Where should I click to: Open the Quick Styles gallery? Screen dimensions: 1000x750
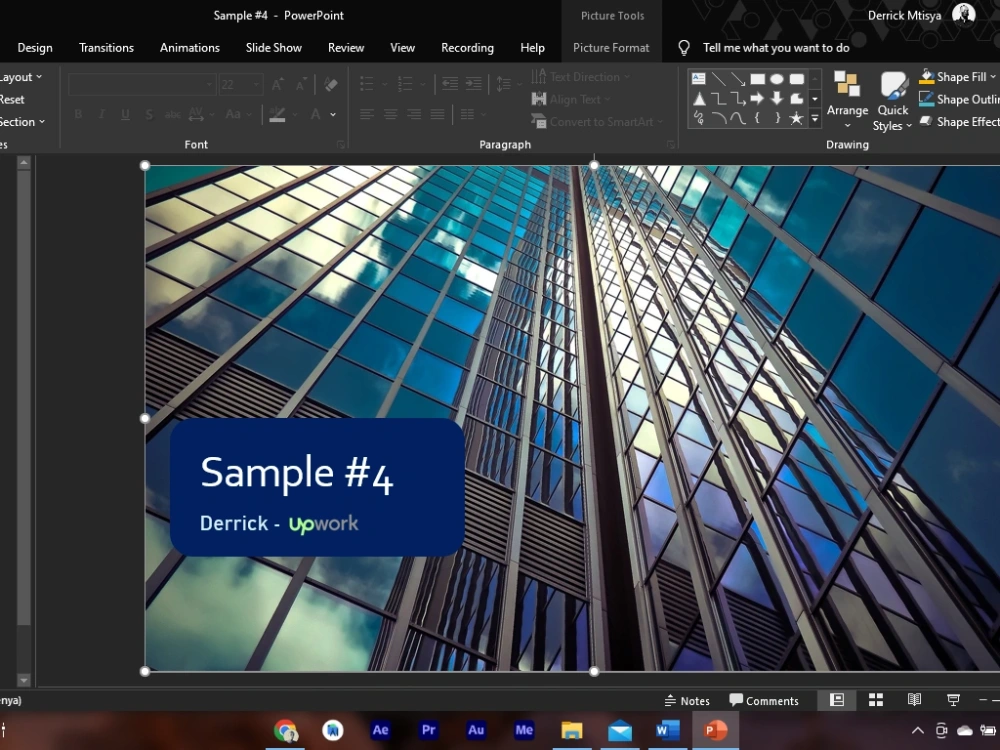click(891, 98)
